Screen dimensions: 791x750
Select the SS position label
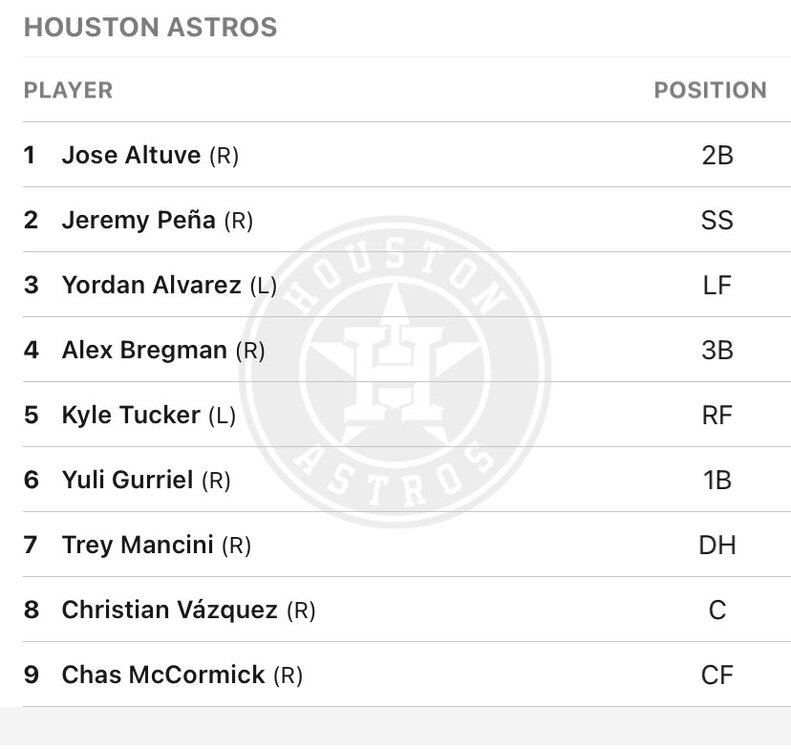pyautogui.click(x=717, y=221)
